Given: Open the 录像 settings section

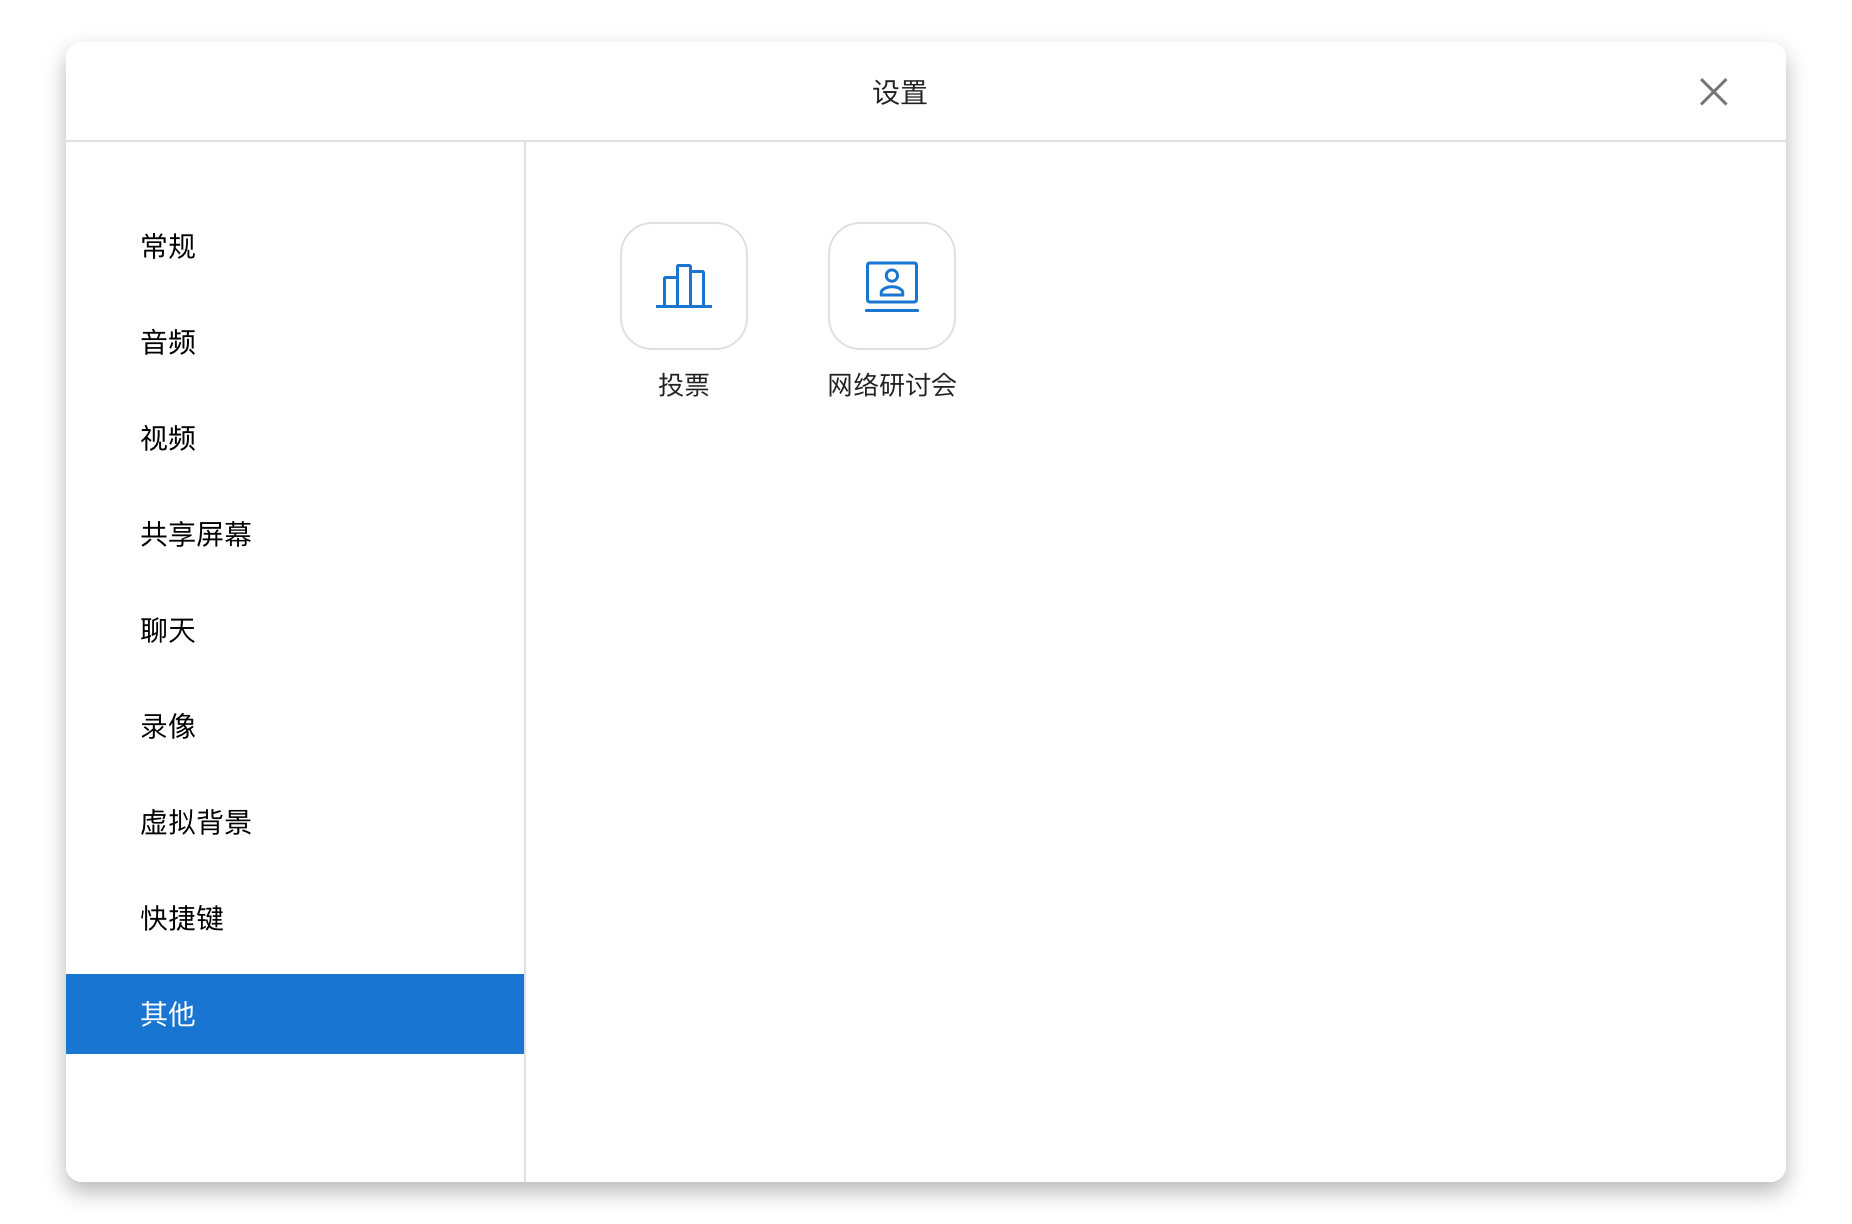Looking at the screenshot, I should 295,726.
